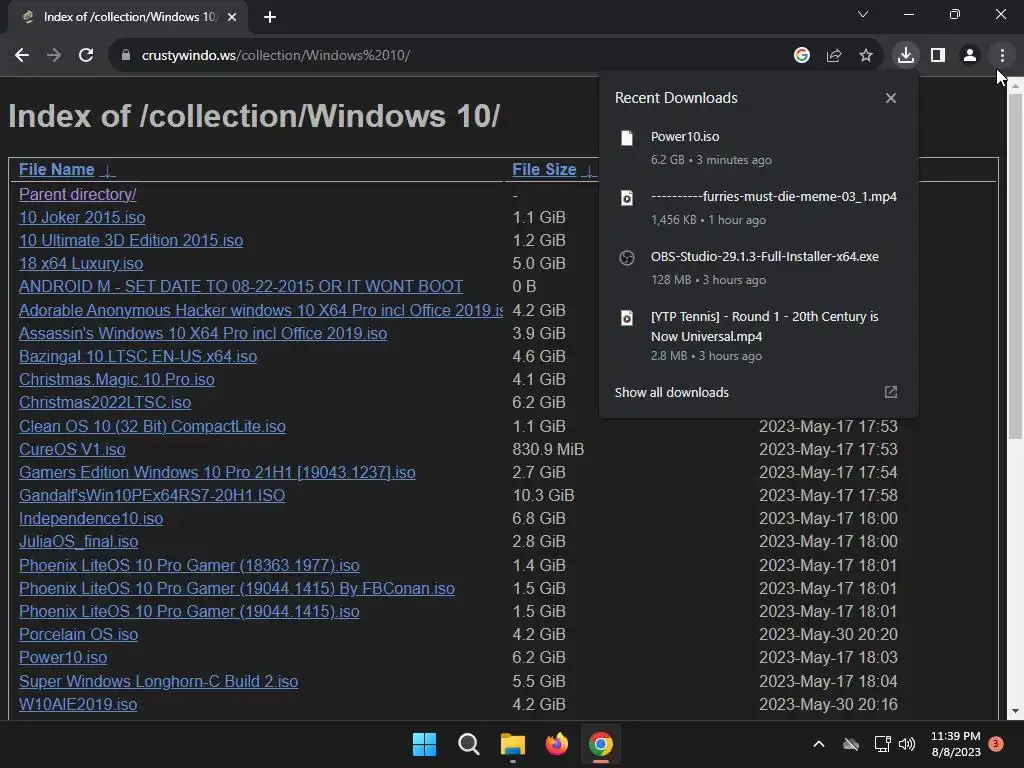Download Christmas.Magic.10.Pro.iso
The width and height of the screenshot is (1024, 768).
(117, 379)
